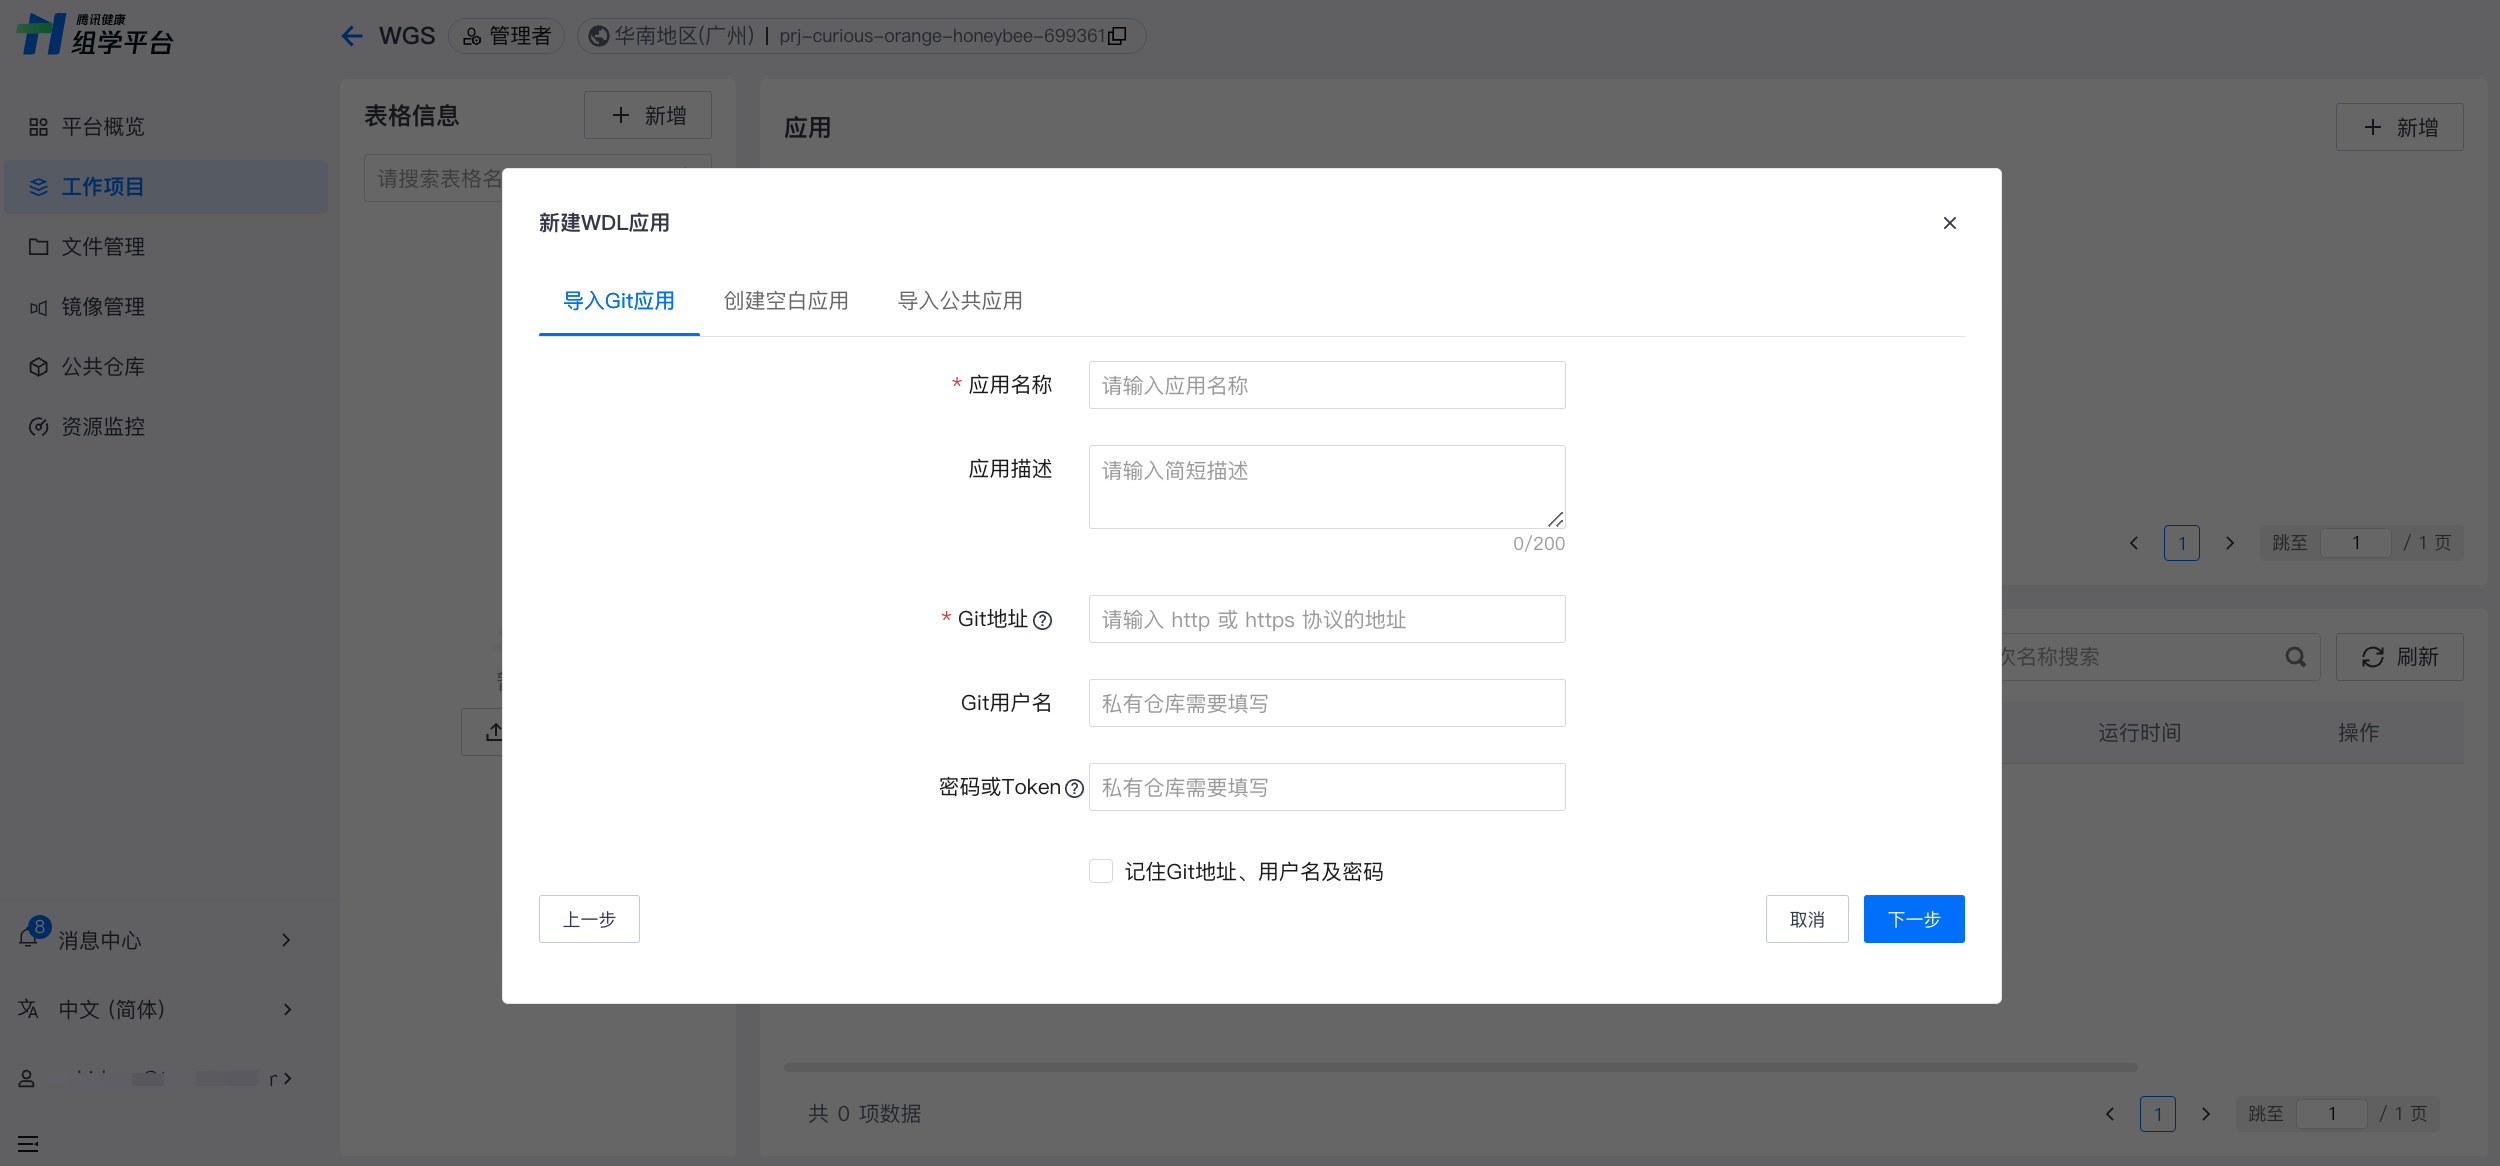Viewport: 2500px width, 1166px height.
Task: Click the hamburger menu icon at the bottom left
Action: (28, 1143)
